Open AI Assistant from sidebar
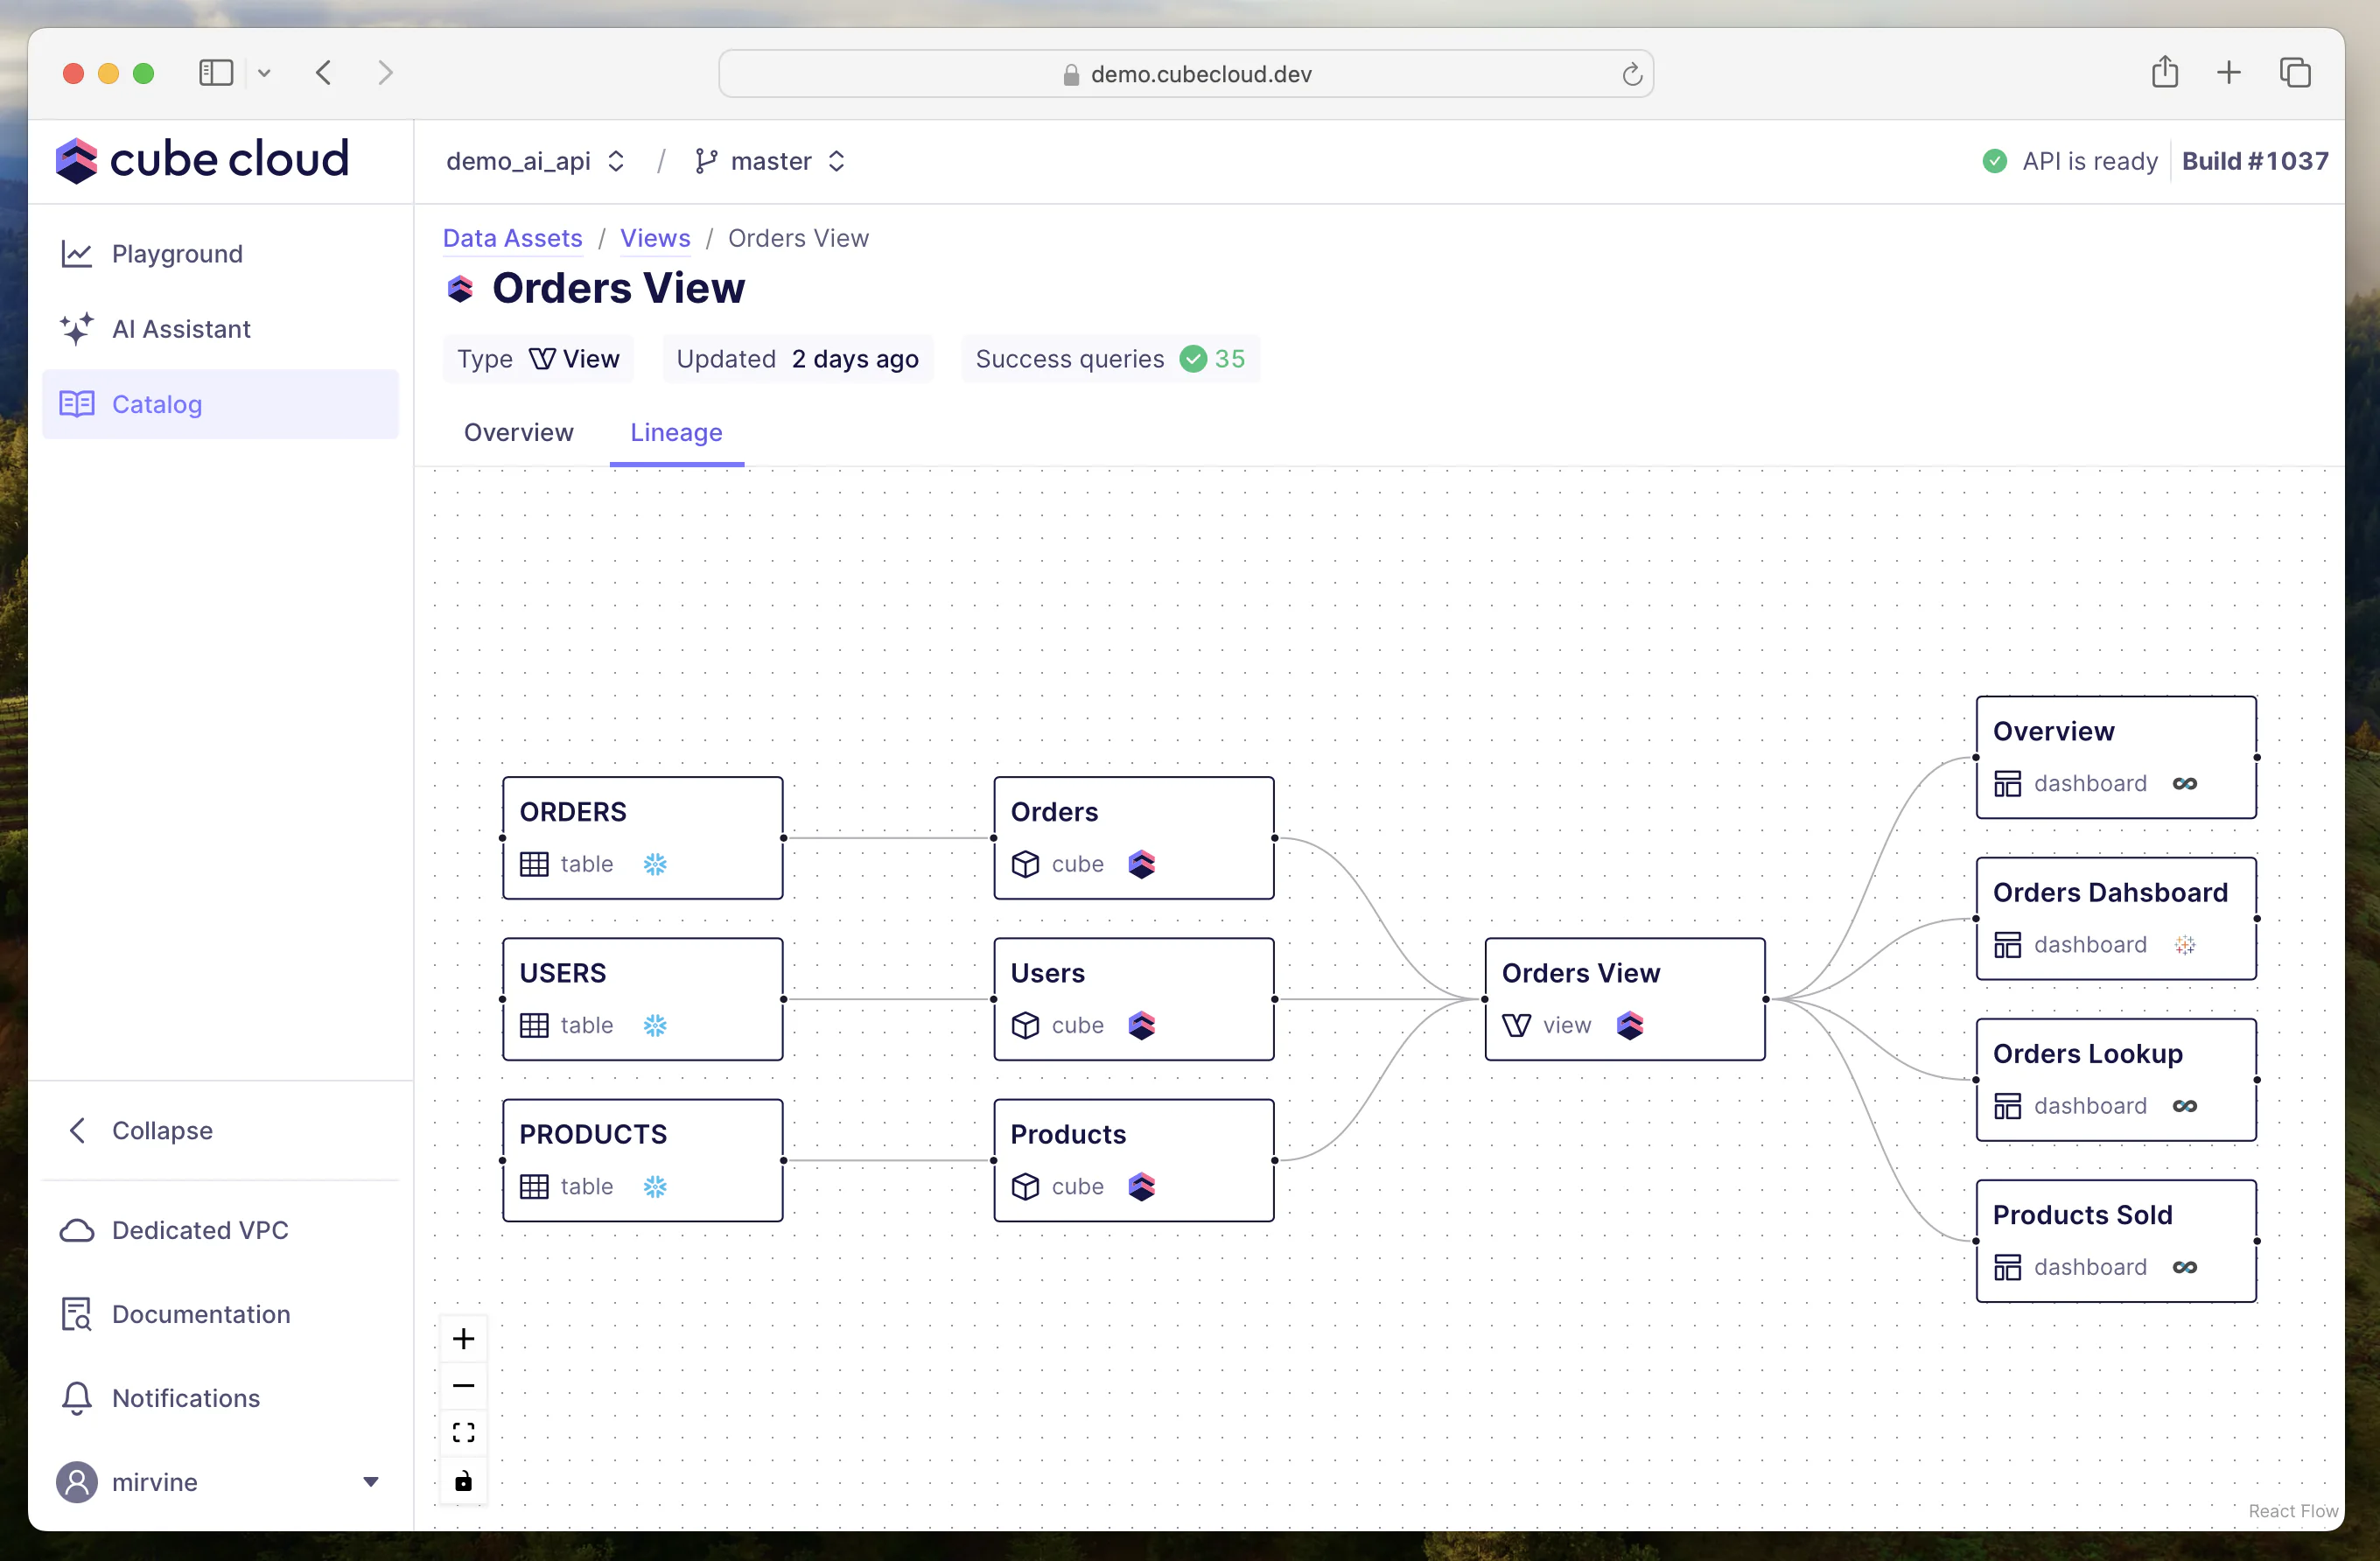This screenshot has width=2380, height=1561. [180, 329]
